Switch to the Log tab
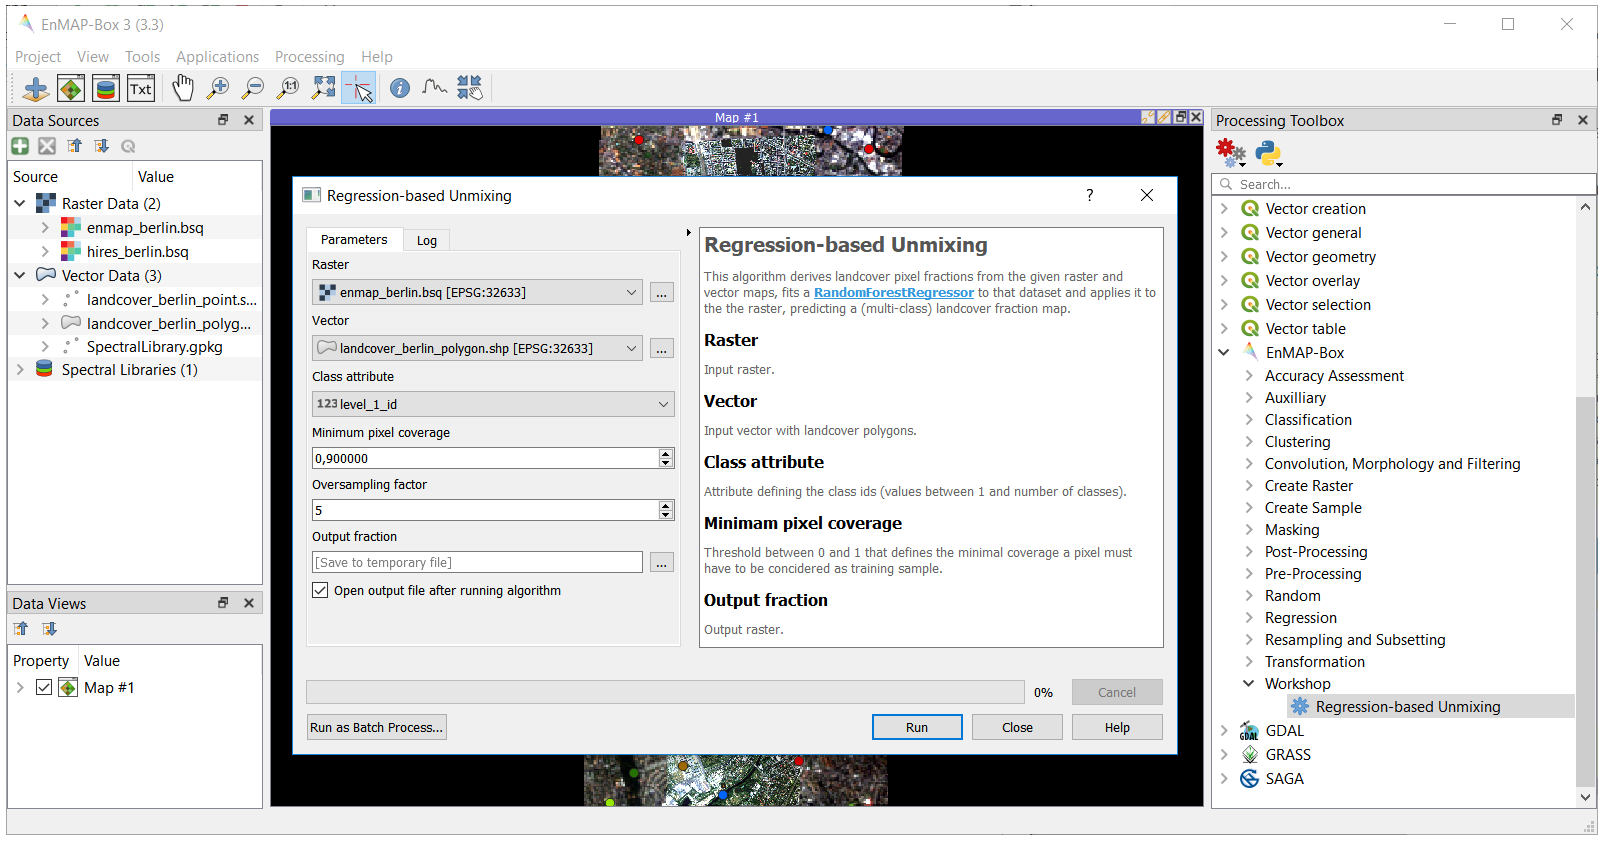The image size is (1605, 841). click(427, 240)
